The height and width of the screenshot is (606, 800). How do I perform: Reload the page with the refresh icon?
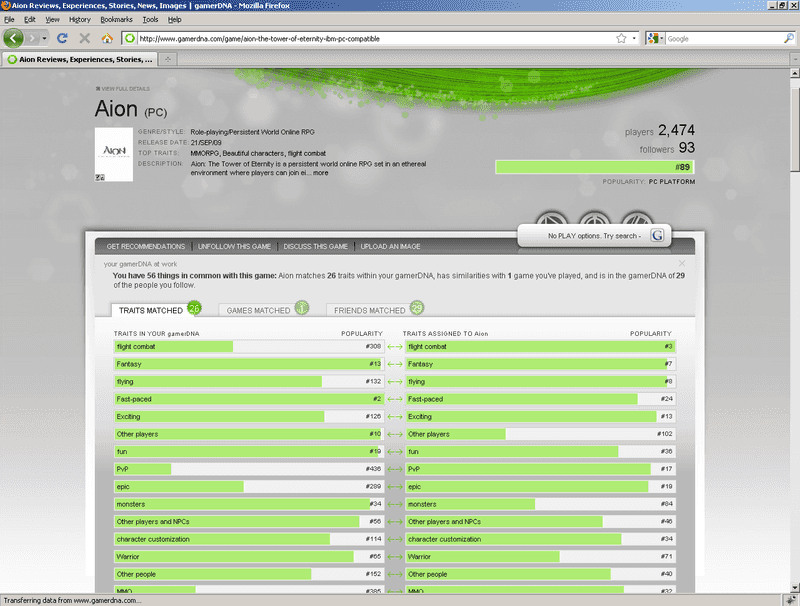(62, 38)
